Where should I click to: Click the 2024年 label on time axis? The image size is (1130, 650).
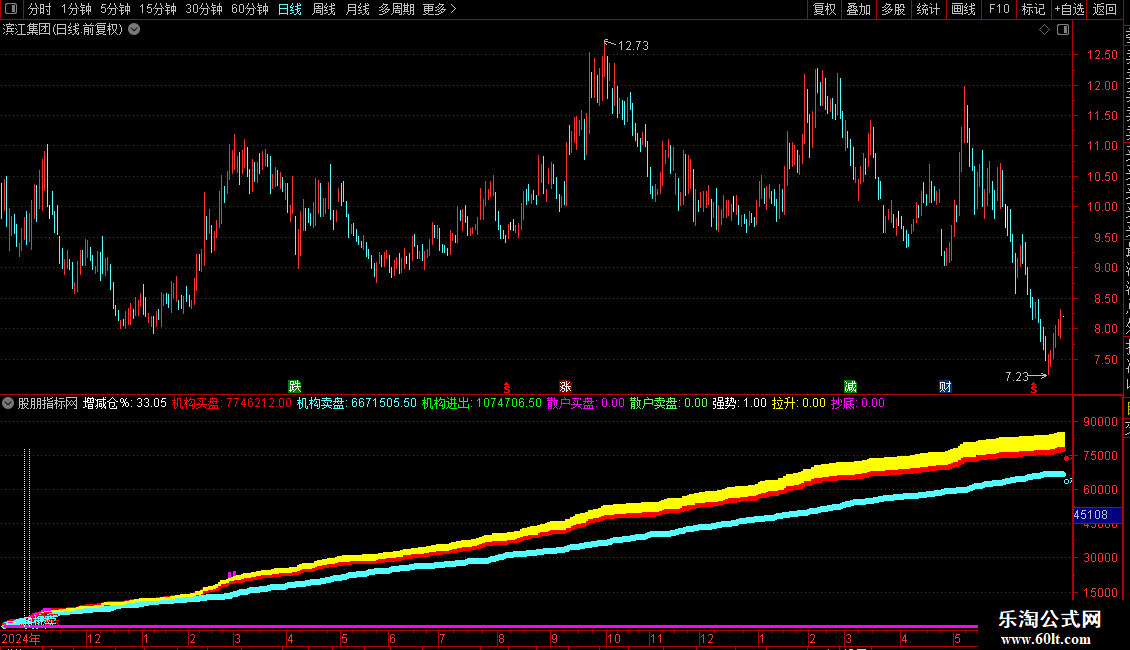[x=21, y=639]
